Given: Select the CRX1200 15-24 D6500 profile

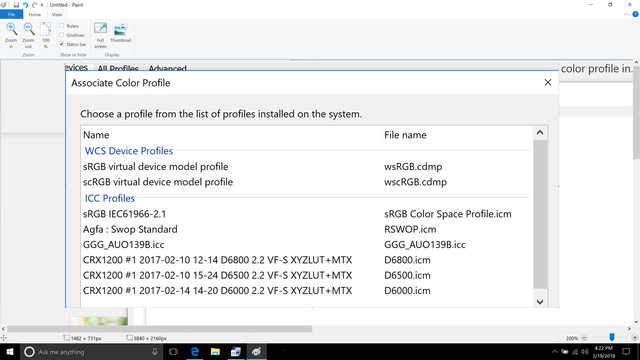Looking at the screenshot, I should (218, 275).
